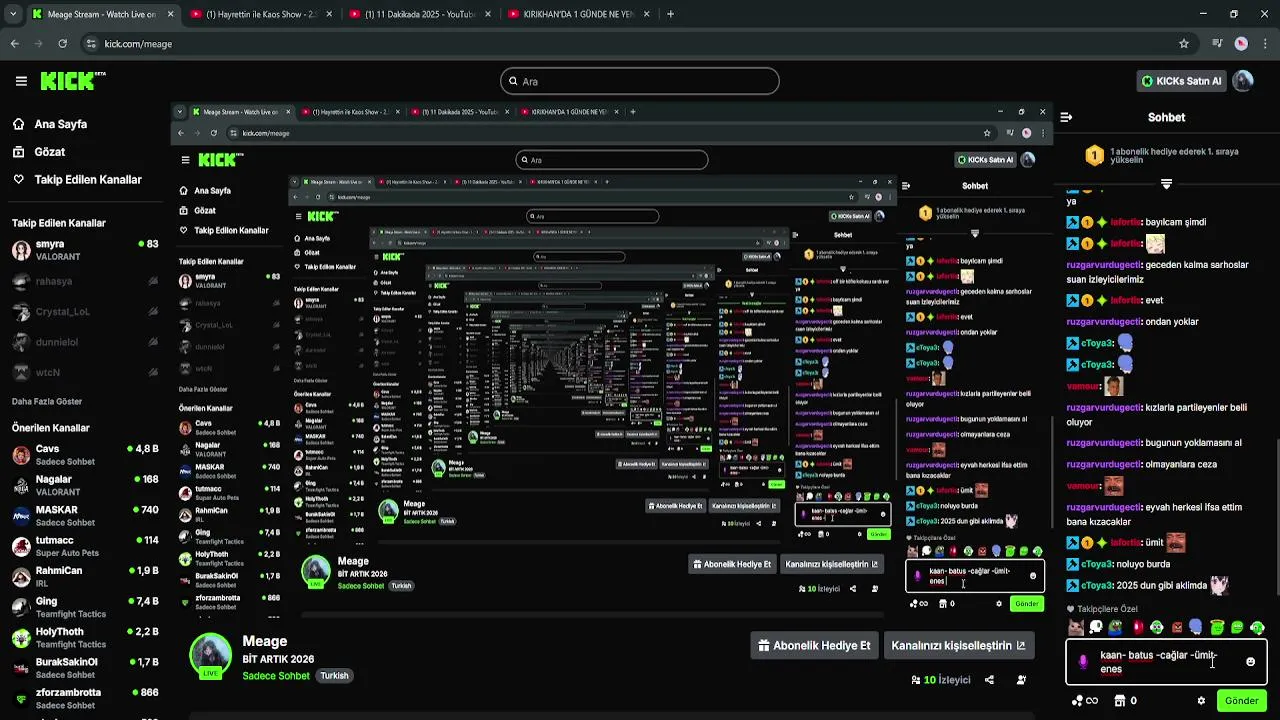Viewport: 1280px width, 720px height.
Task: Open the Kick account avatar menu
Action: pyautogui.click(x=1243, y=81)
